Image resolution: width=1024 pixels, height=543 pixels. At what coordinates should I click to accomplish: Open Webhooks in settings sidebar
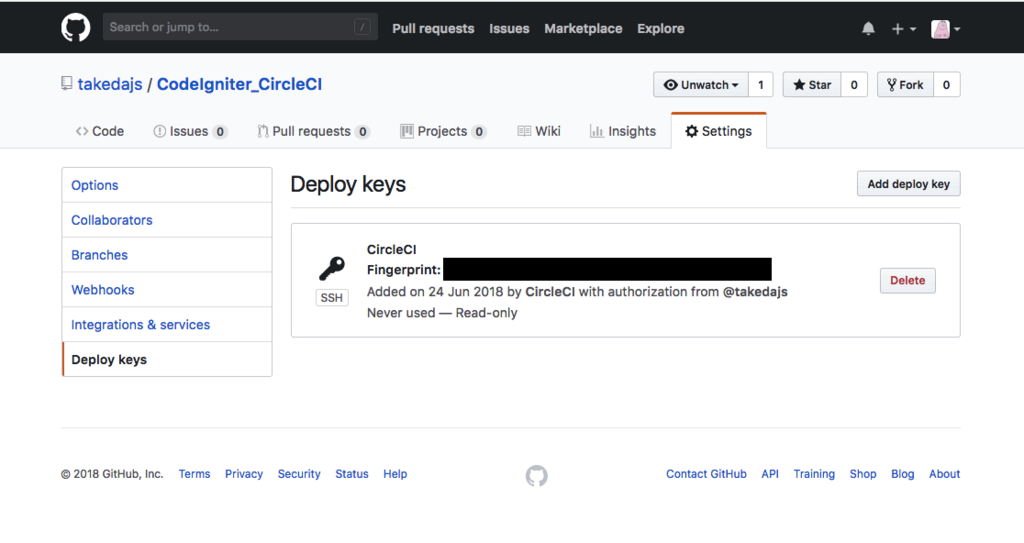point(167,289)
